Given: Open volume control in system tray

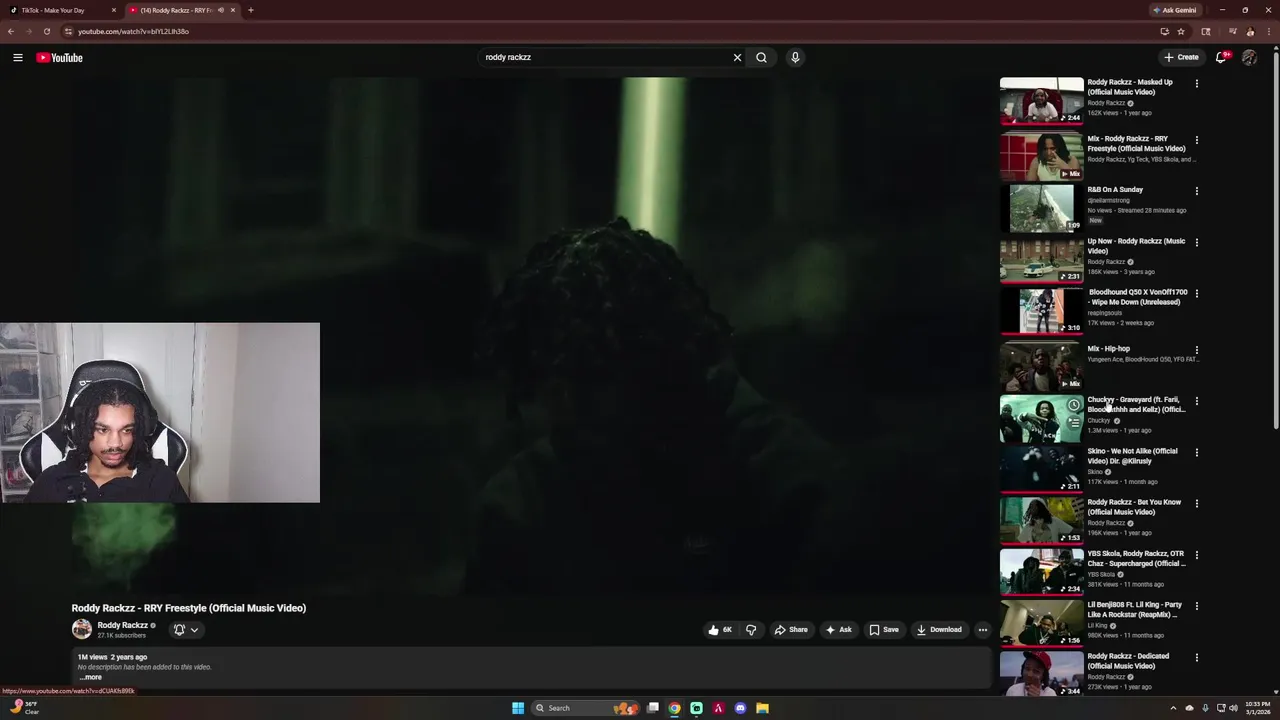Looking at the screenshot, I should (1234, 708).
